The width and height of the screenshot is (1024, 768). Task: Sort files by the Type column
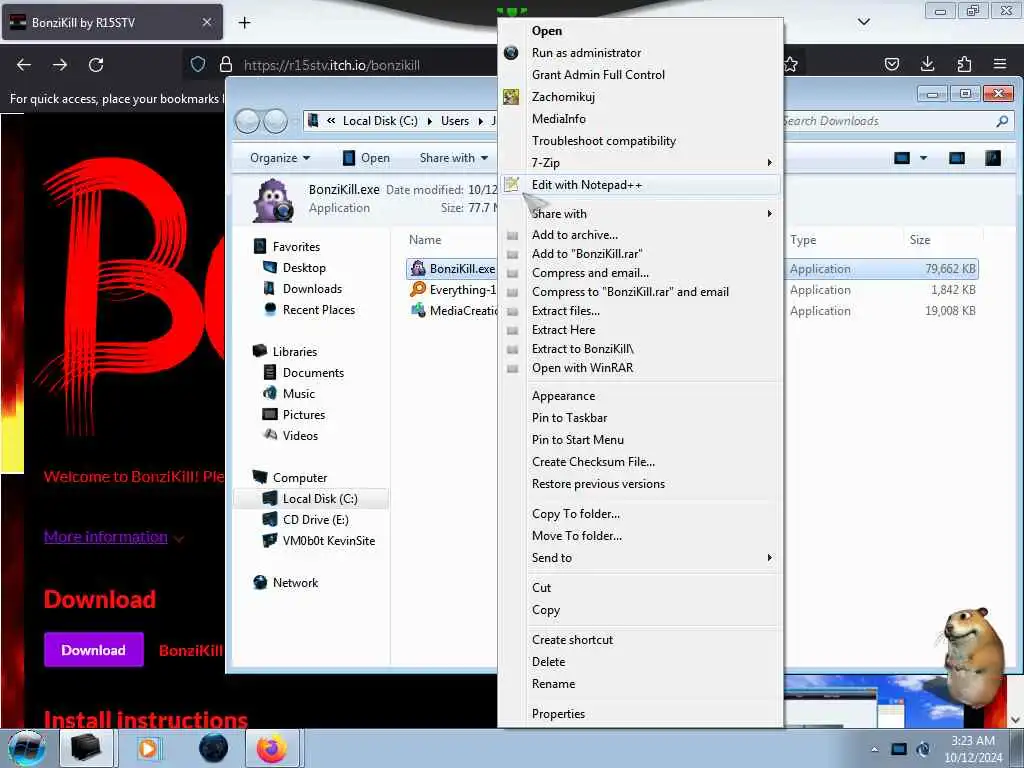click(x=803, y=240)
